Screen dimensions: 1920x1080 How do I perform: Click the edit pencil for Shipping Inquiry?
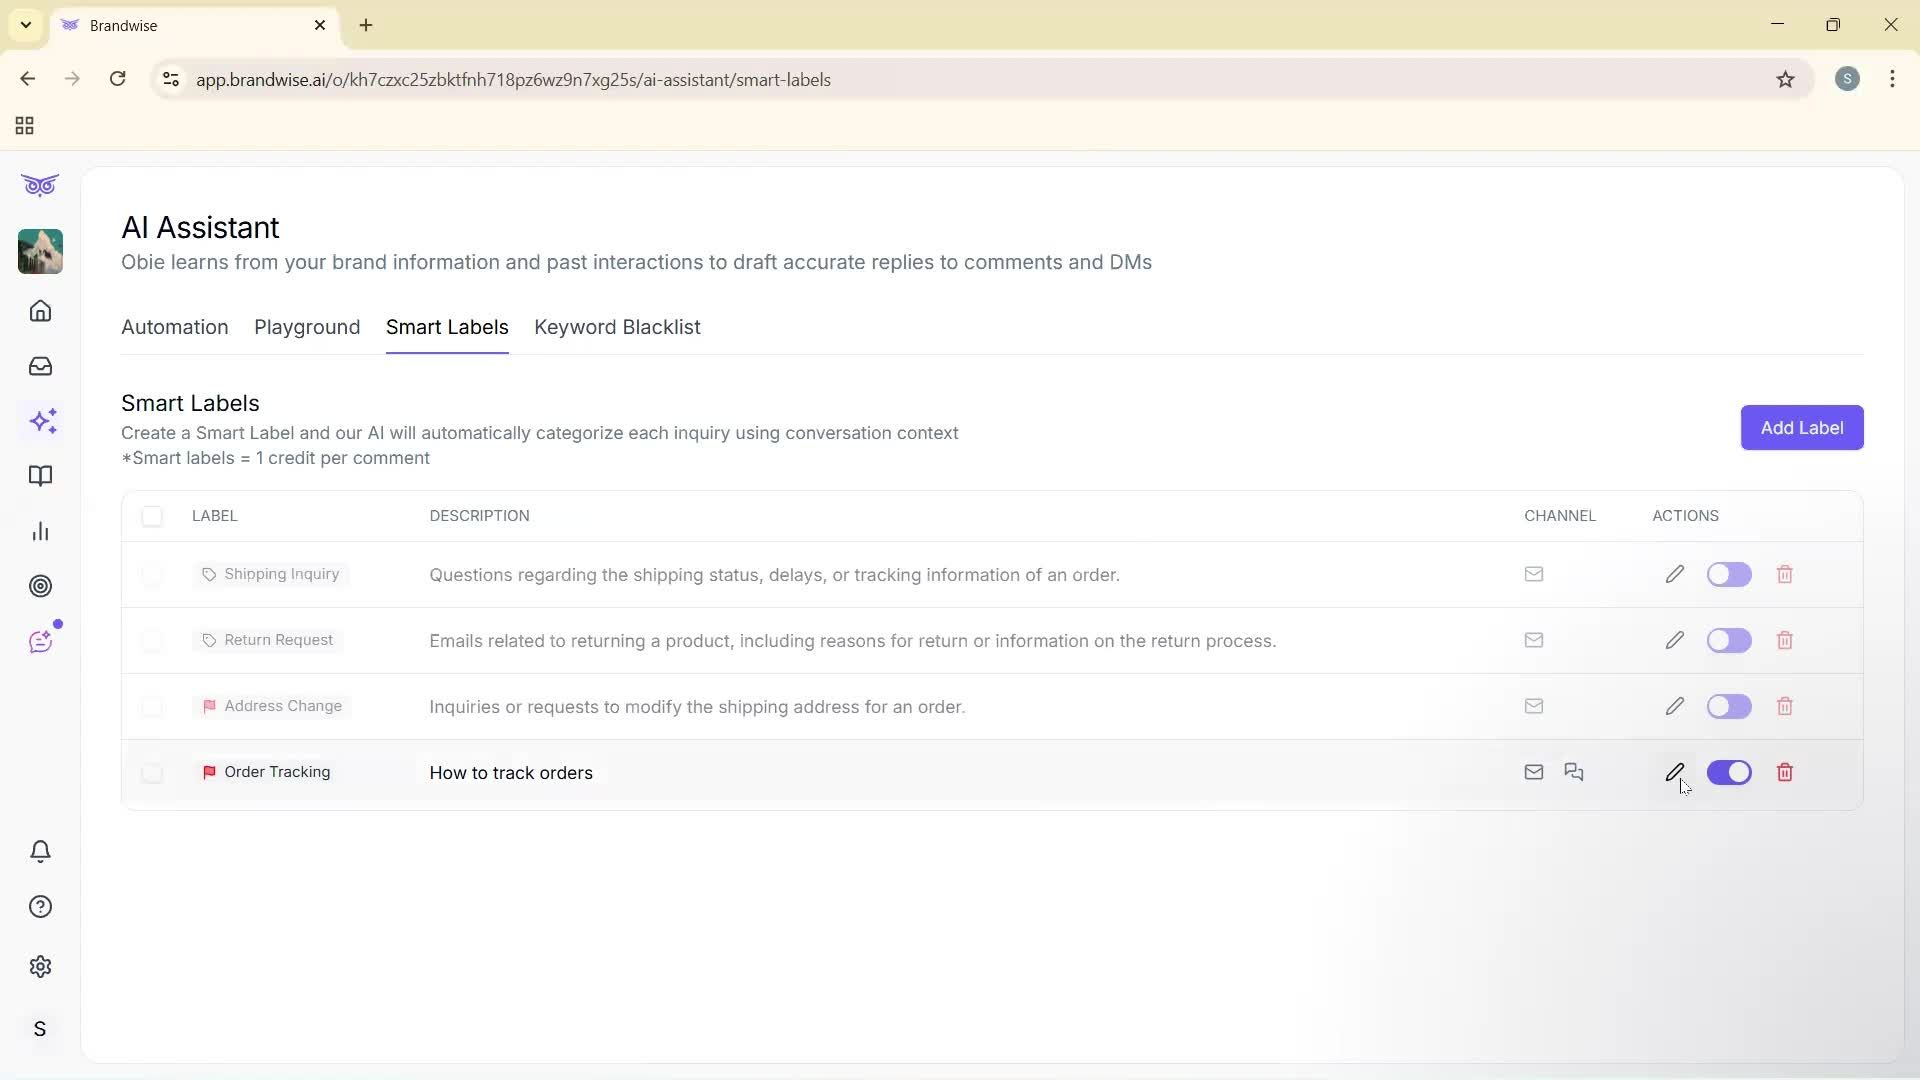click(x=1675, y=574)
